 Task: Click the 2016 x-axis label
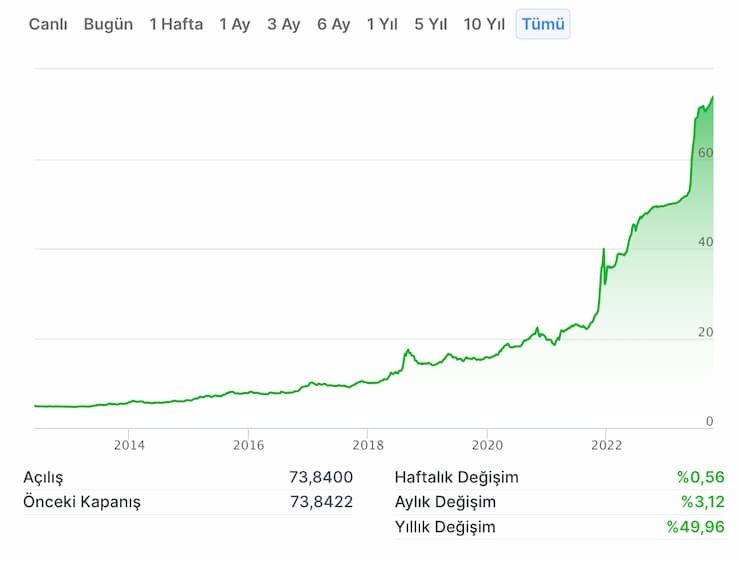[249, 445]
